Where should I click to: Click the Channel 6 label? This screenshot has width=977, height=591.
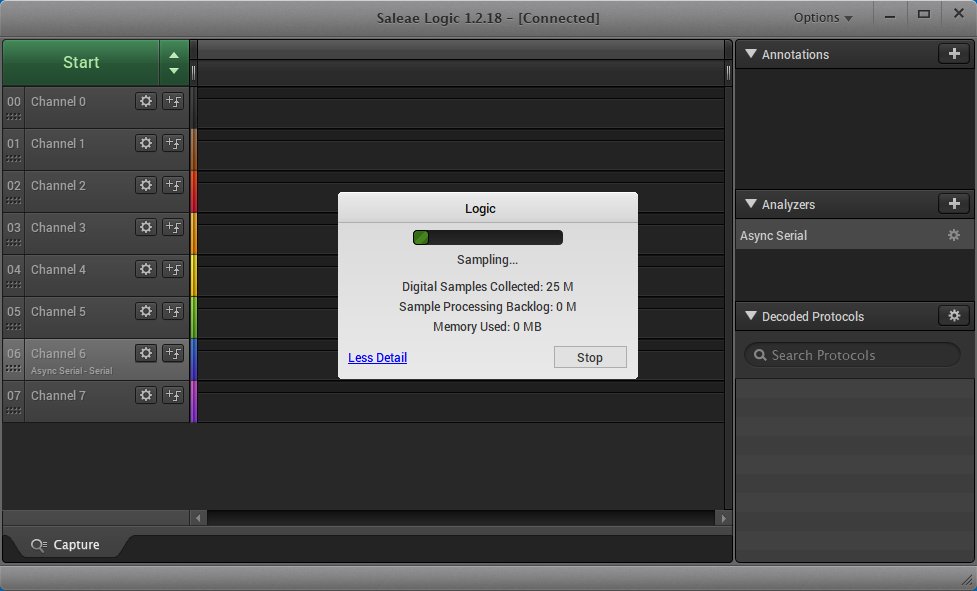click(x=59, y=353)
